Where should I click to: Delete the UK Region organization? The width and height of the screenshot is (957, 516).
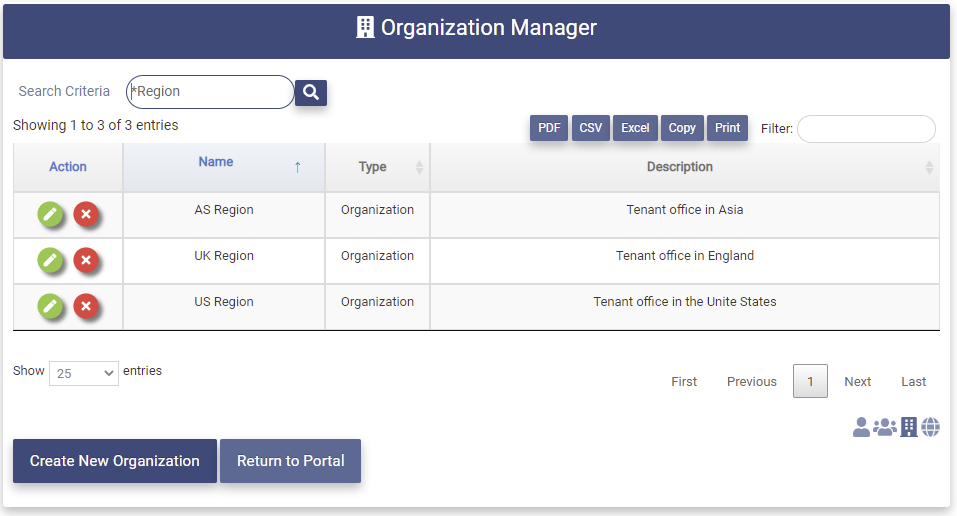pos(86,260)
